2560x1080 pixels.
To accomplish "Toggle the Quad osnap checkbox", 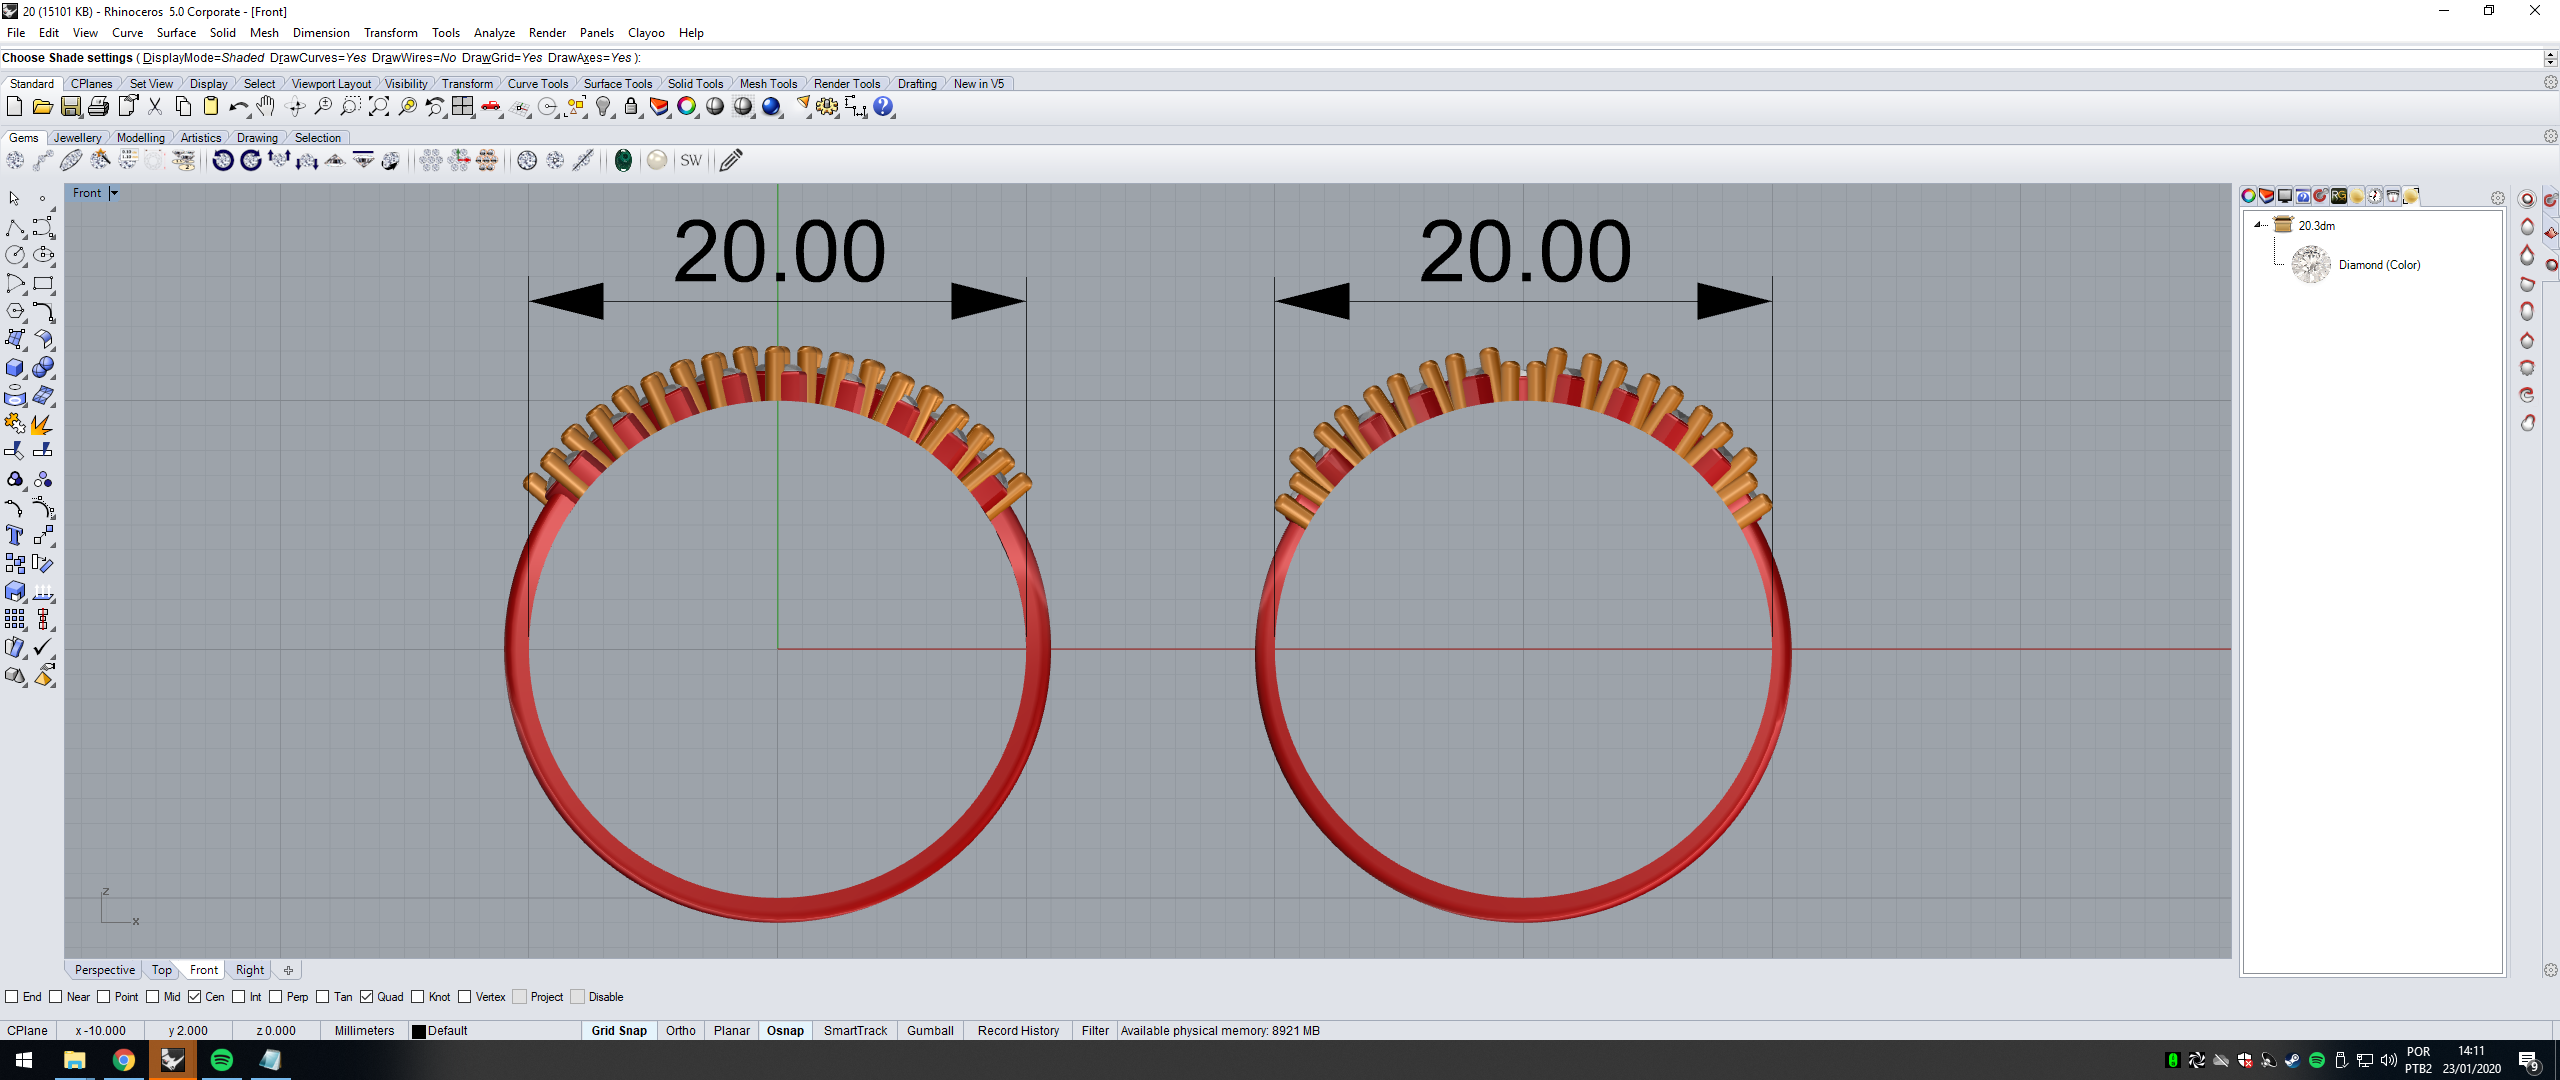I will [x=367, y=997].
